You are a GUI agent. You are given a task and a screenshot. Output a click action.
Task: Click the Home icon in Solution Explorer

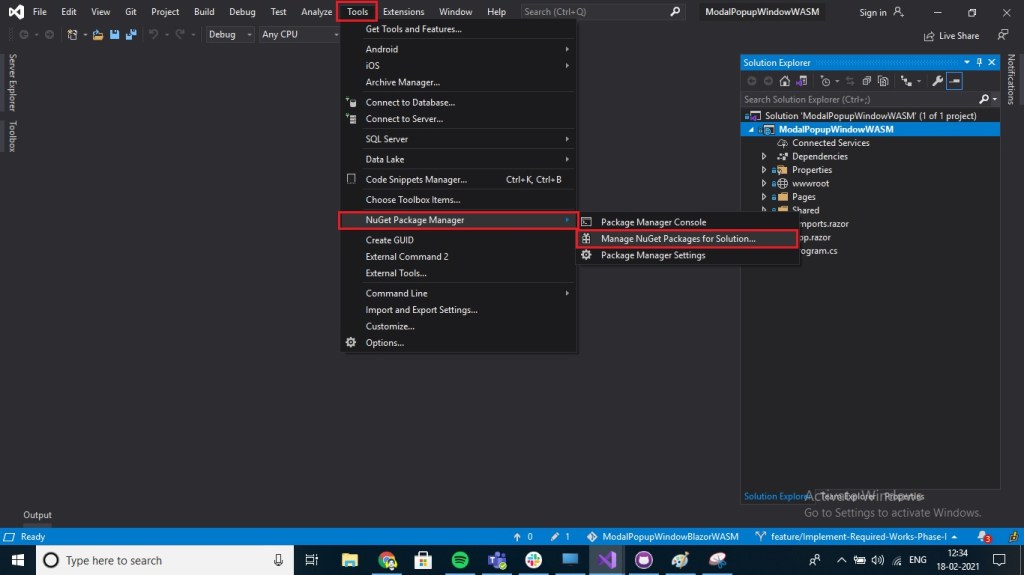pyautogui.click(x=785, y=81)
